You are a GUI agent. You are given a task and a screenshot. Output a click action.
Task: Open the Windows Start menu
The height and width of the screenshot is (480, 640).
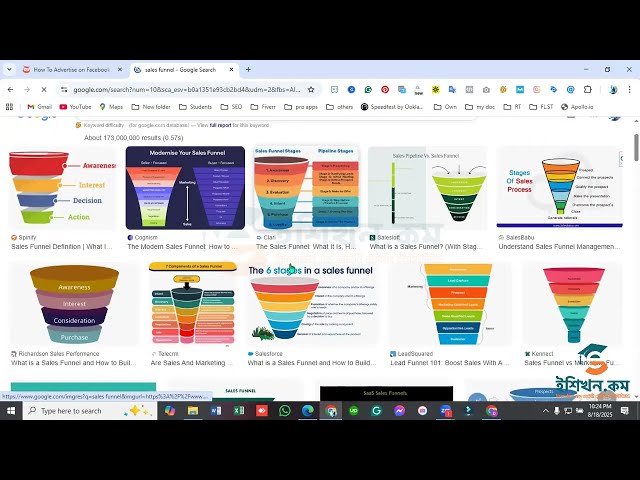click(x=11, y=411)
